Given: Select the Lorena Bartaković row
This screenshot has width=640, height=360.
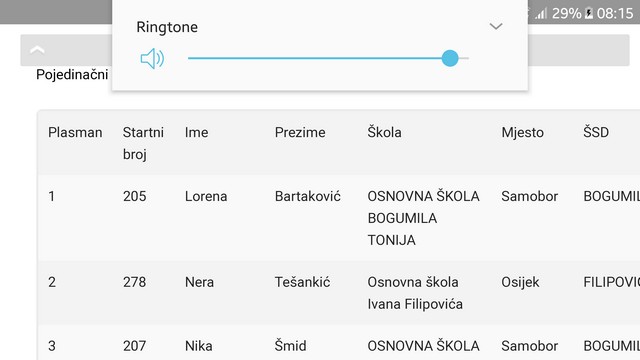Looking at the screenshot, I should tap(339, 218).
